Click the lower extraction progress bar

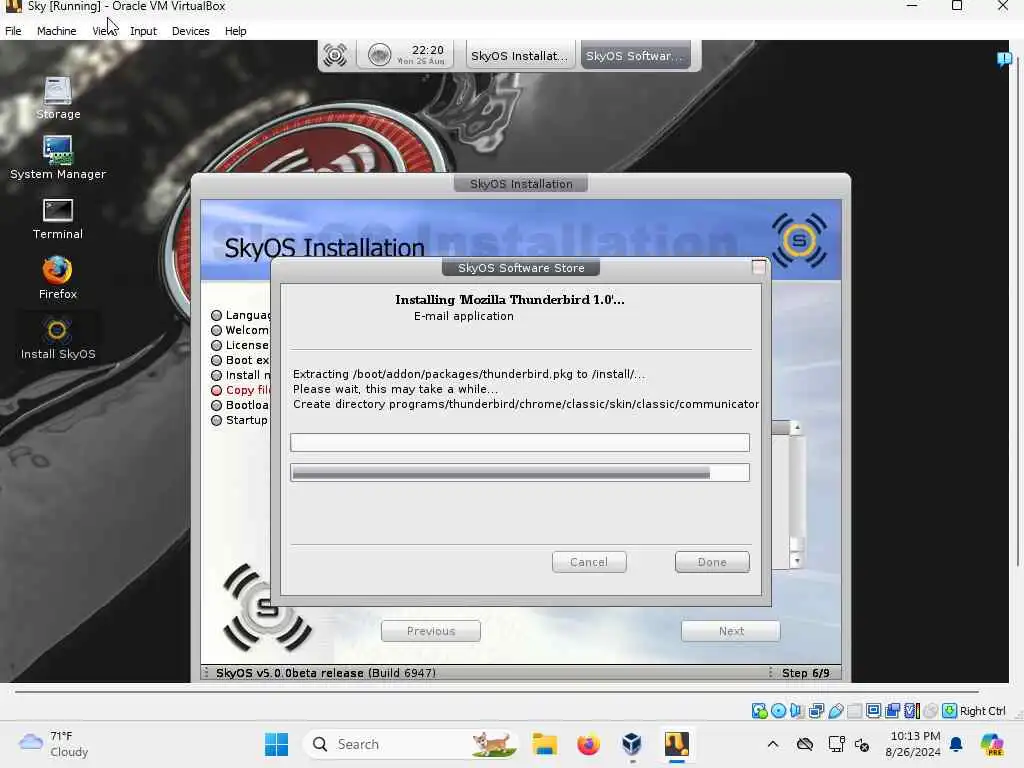(520, 473)
